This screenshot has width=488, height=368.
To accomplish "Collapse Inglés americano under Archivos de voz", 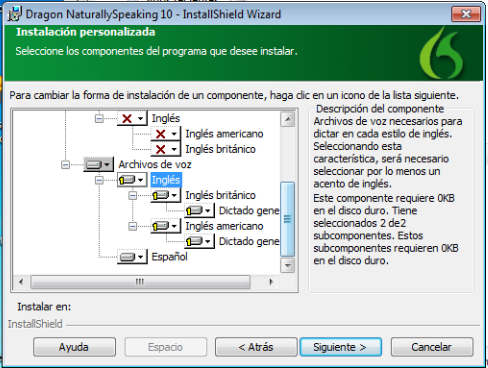I will pyautogui.click(x=133, y=226).
